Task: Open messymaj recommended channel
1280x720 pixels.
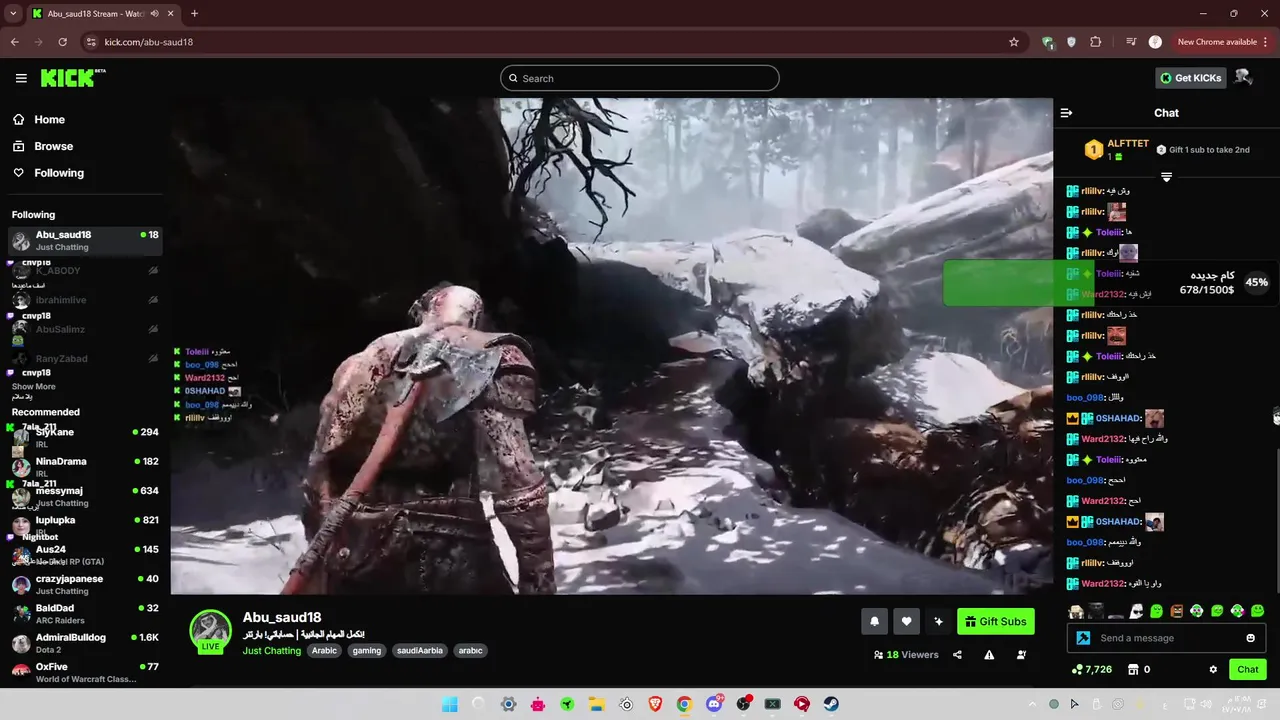Action: 85,496
